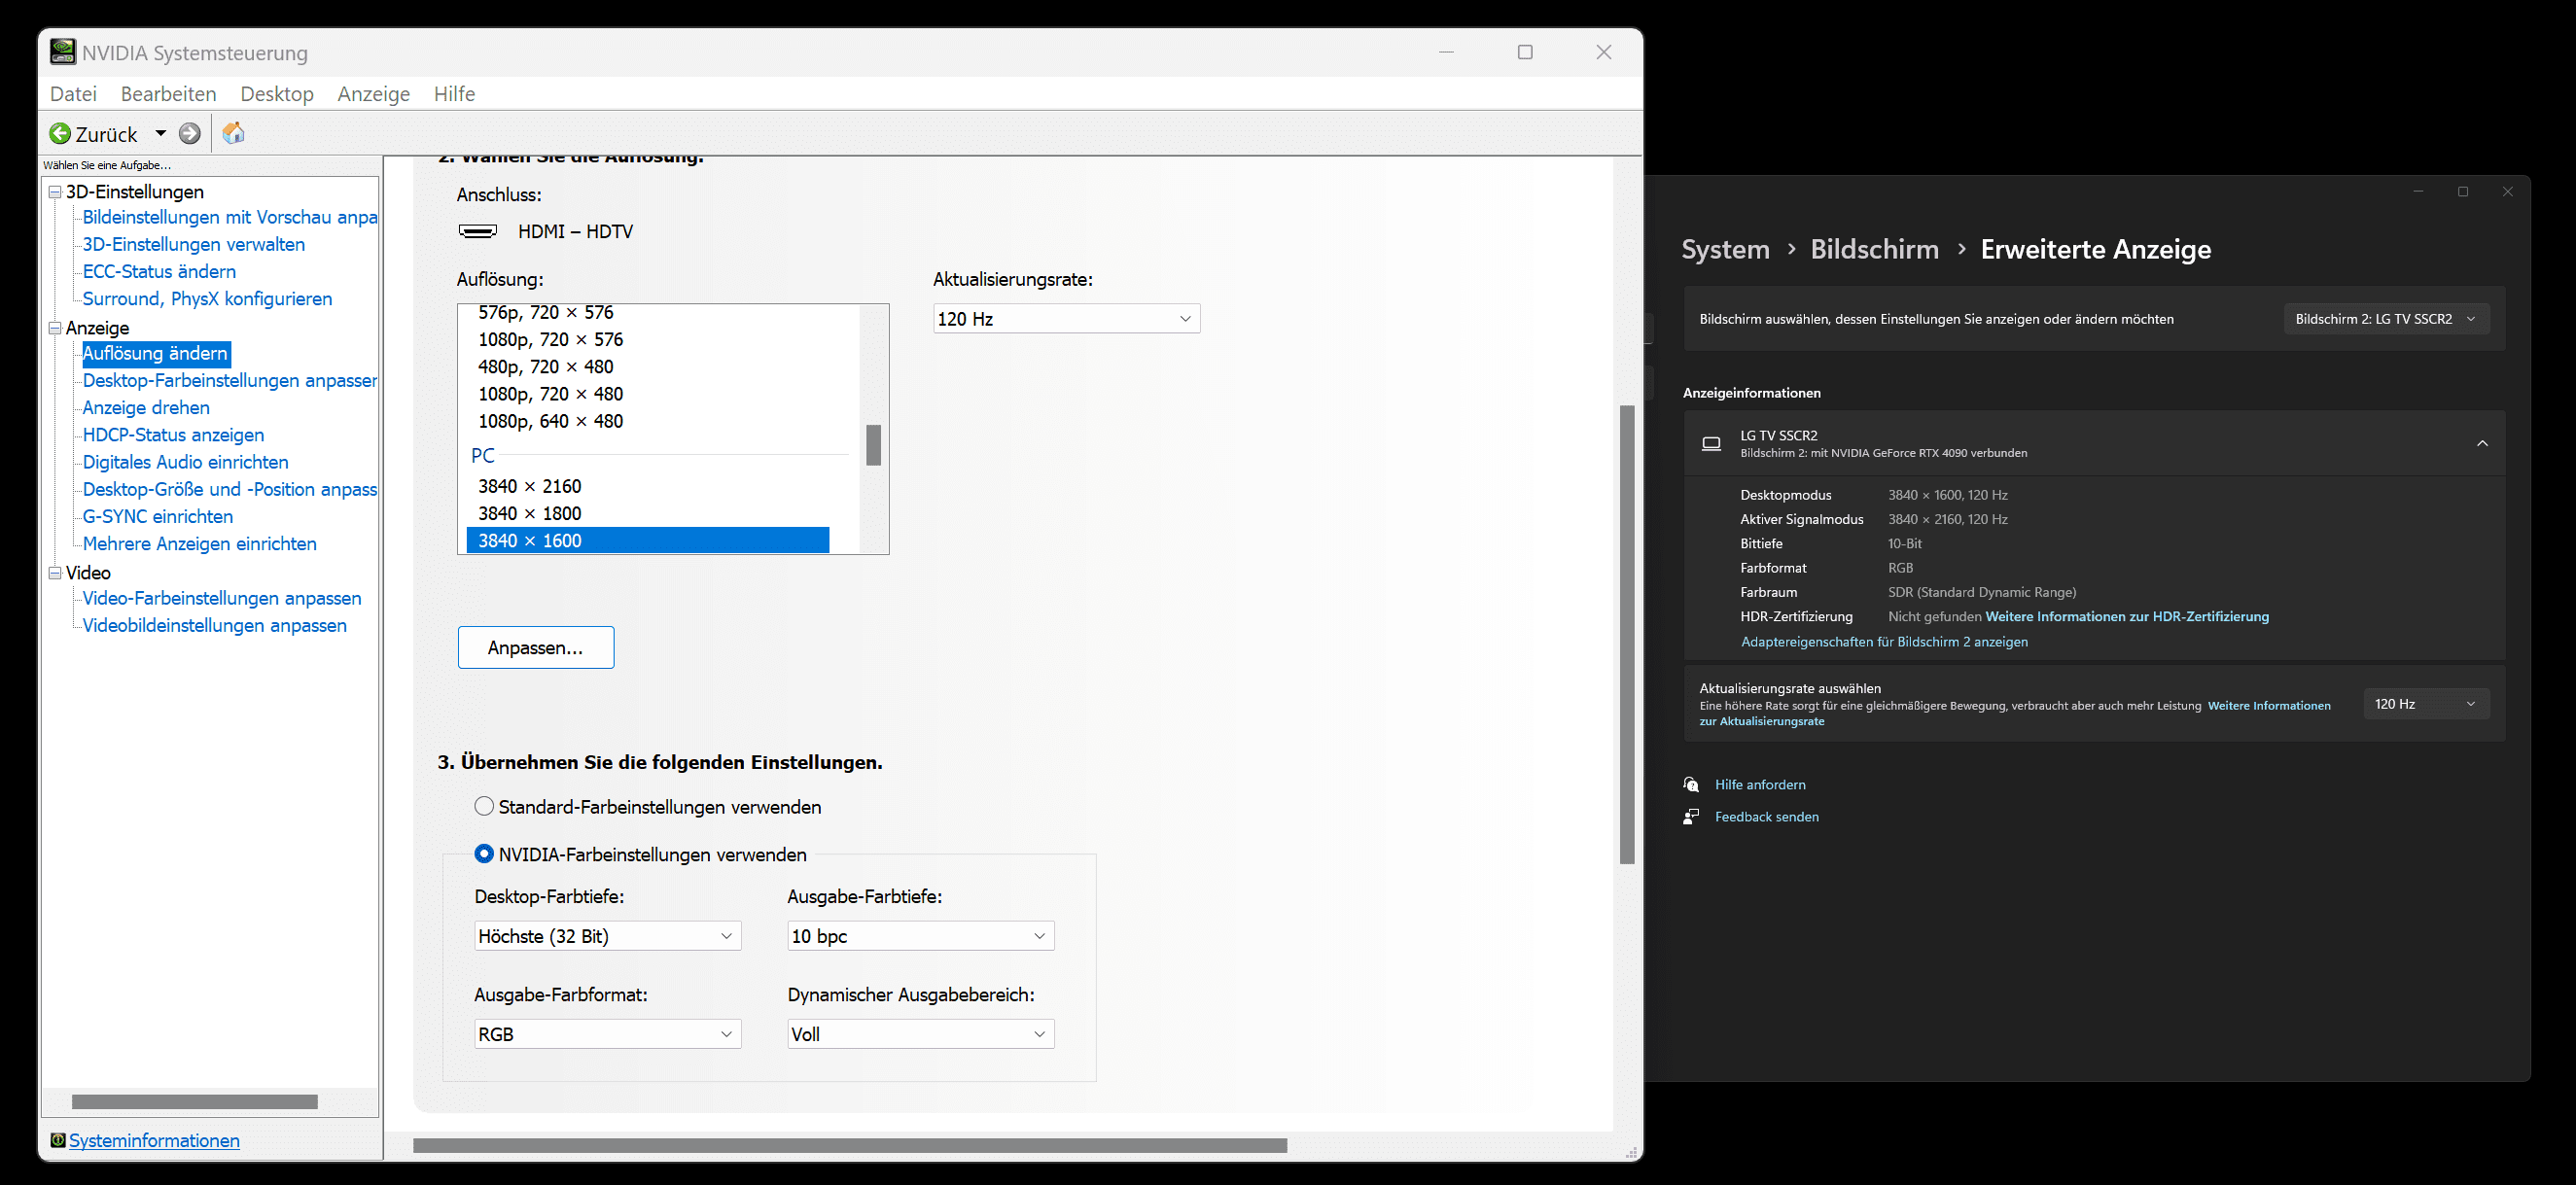This screenshot has height=1185, width=2576.
Task: Click the grey forward arrow icon
Action: coord(190,134)
